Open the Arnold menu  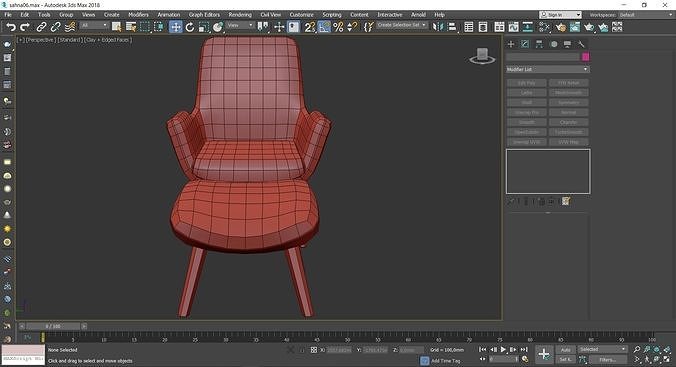pos(418,15)
